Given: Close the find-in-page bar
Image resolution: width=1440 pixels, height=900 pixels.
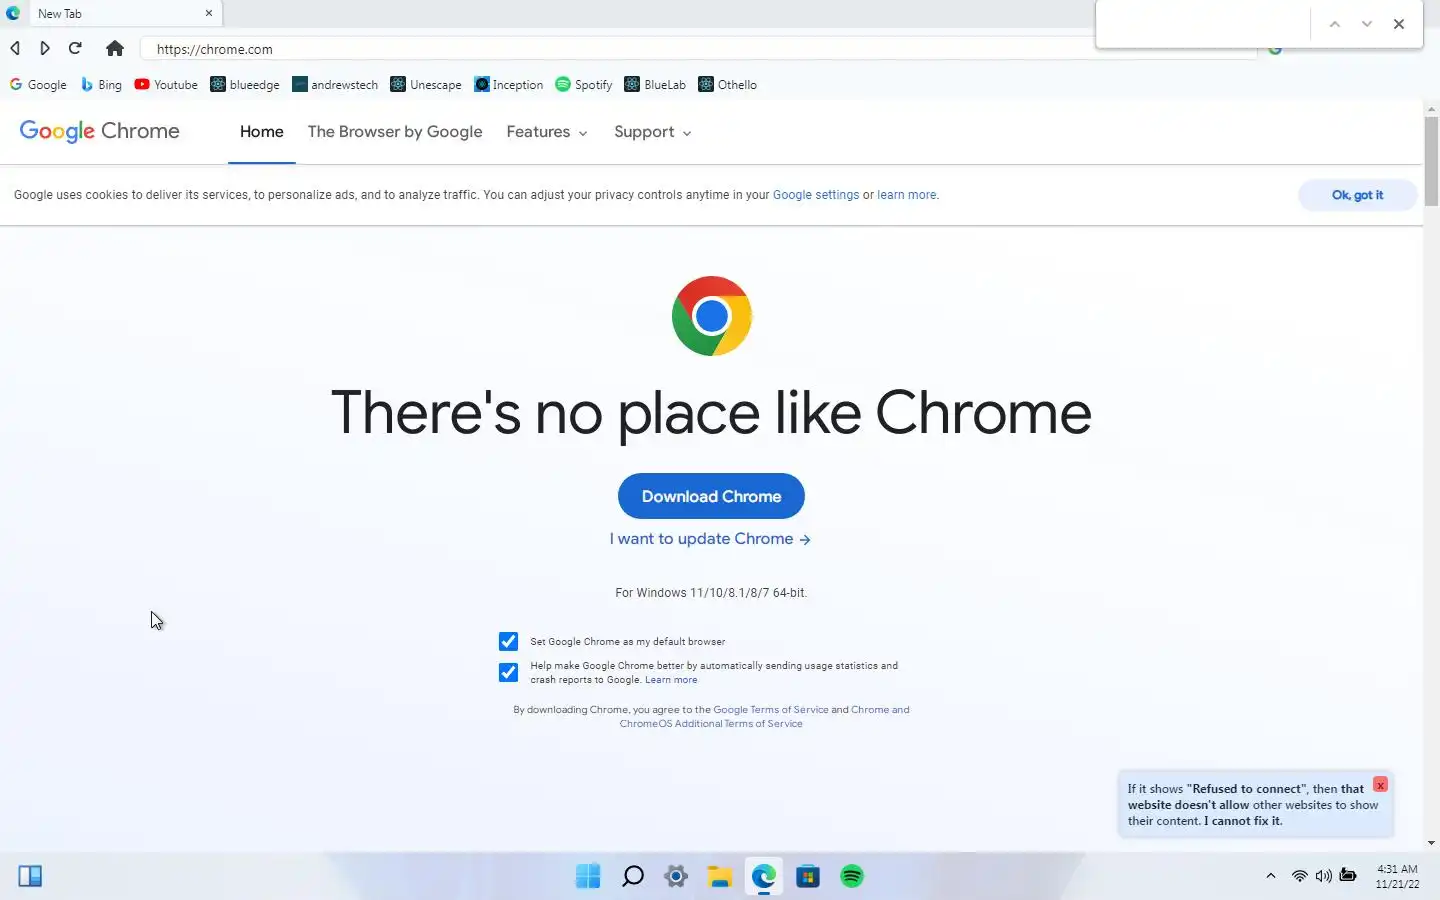Looking at the screenshot, I should click(1398, 24).
